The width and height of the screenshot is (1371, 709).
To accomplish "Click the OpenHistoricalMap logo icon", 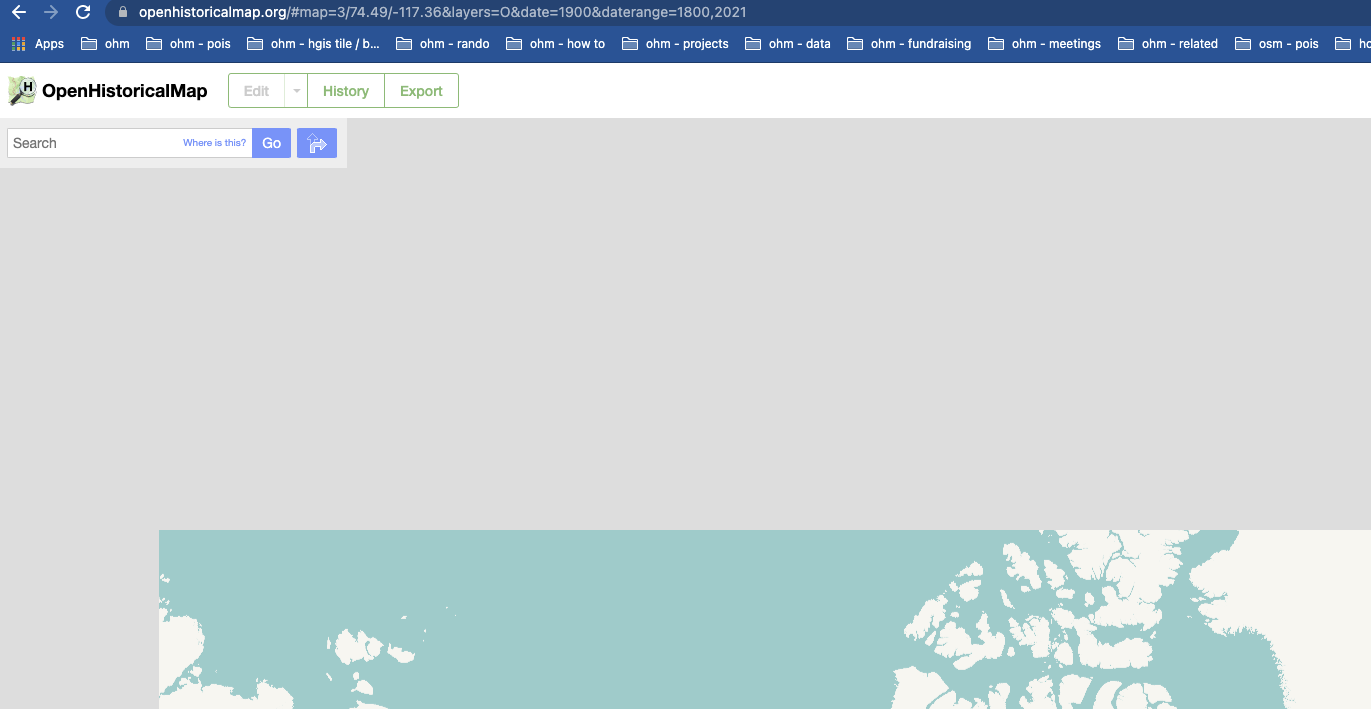I will pyautogui.click(x=20, y=90).
